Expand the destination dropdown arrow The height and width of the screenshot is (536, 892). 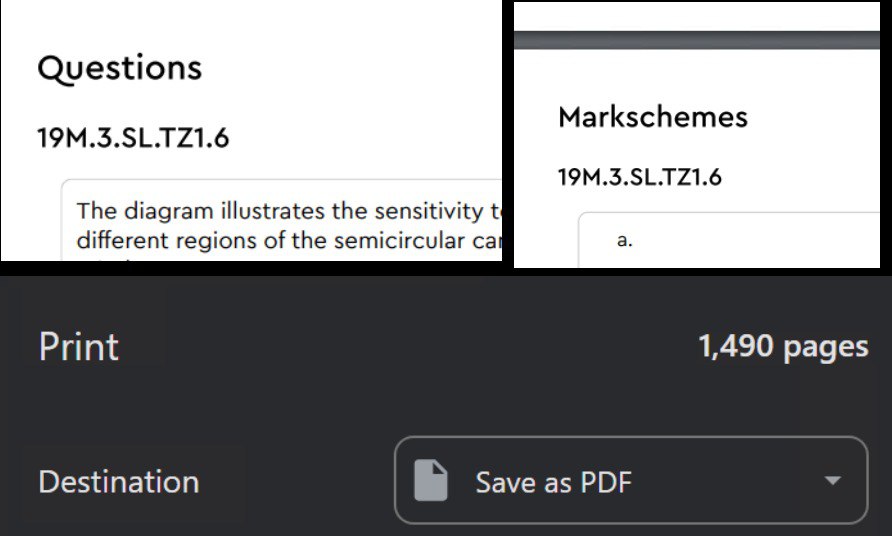coord(832,481)
